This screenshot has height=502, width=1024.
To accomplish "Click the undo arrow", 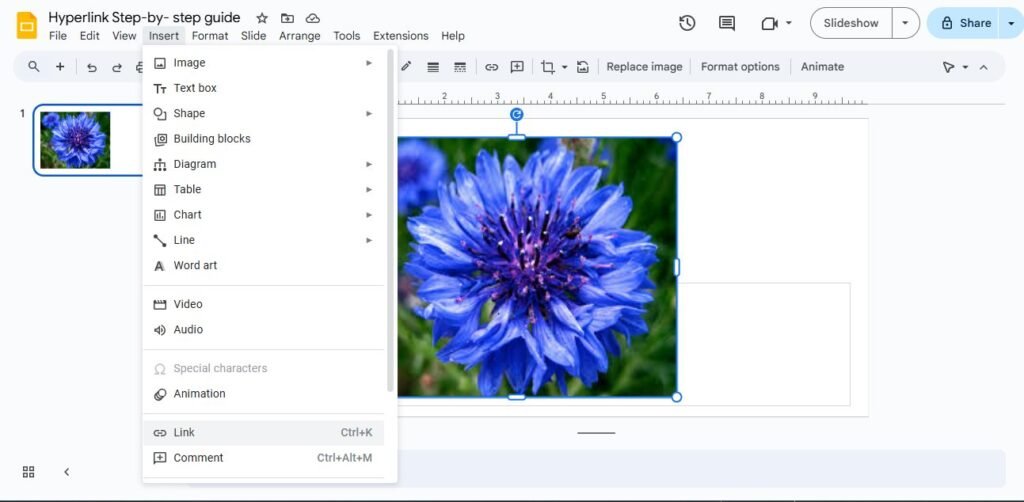I will pos(91,67).
